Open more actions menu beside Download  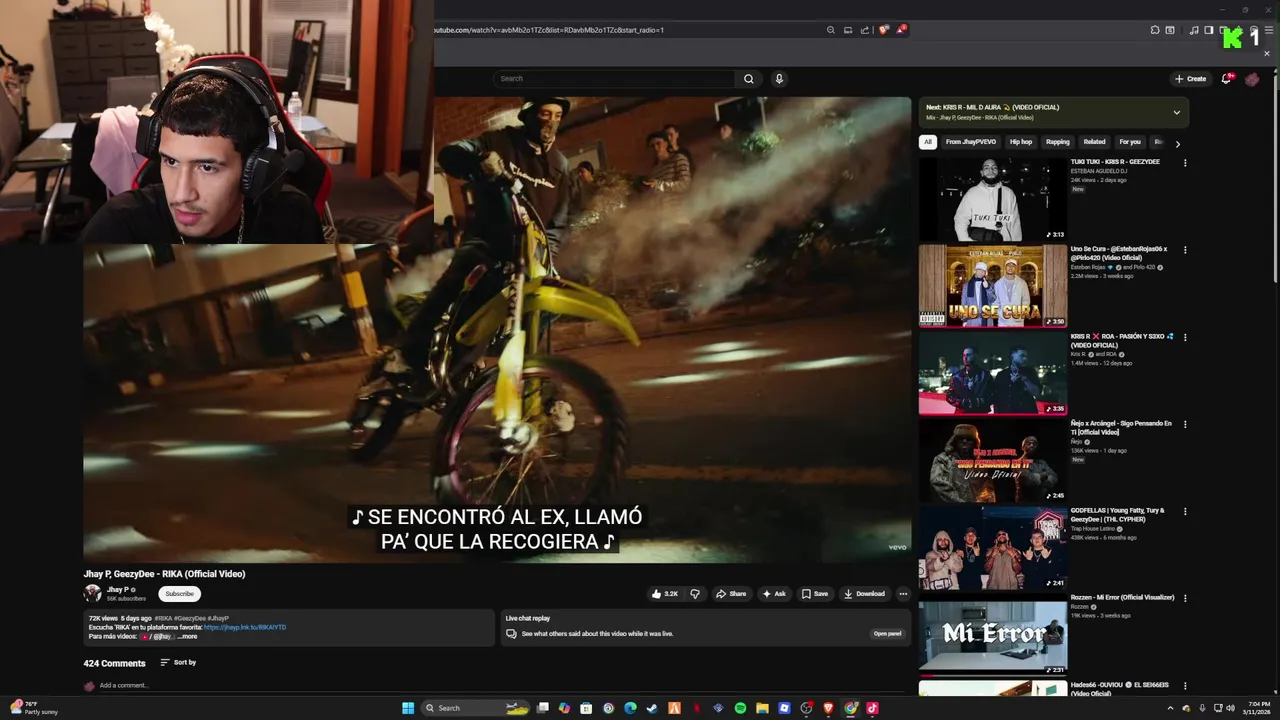[903, 593]
